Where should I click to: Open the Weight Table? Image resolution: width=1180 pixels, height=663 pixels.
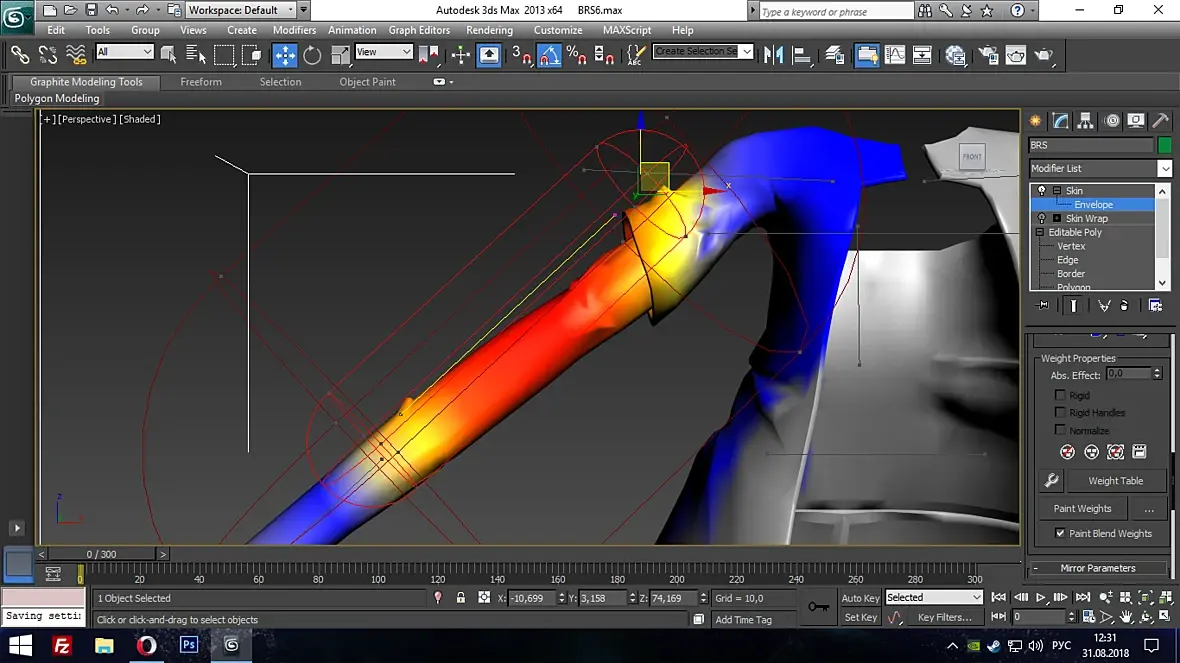pyautogui.click(x=1115, y=481)
